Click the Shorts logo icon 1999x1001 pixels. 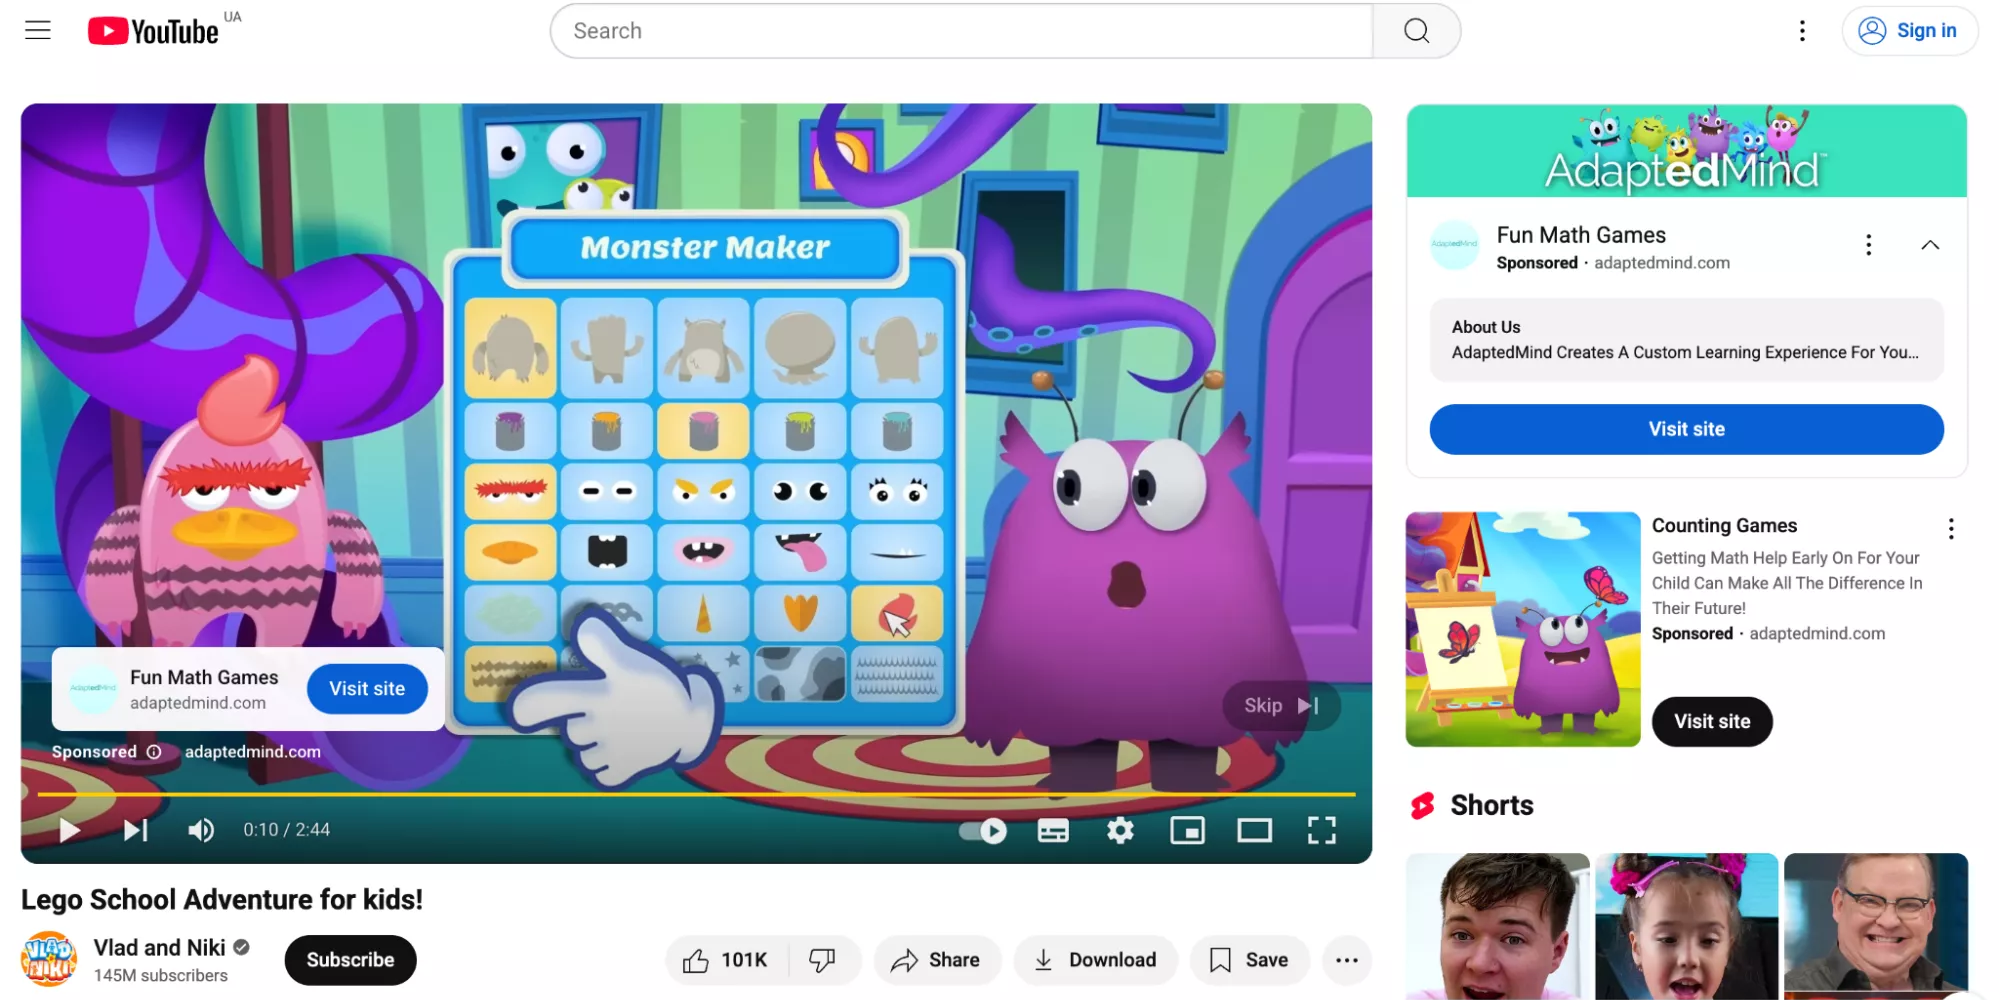click(1424, 805)
